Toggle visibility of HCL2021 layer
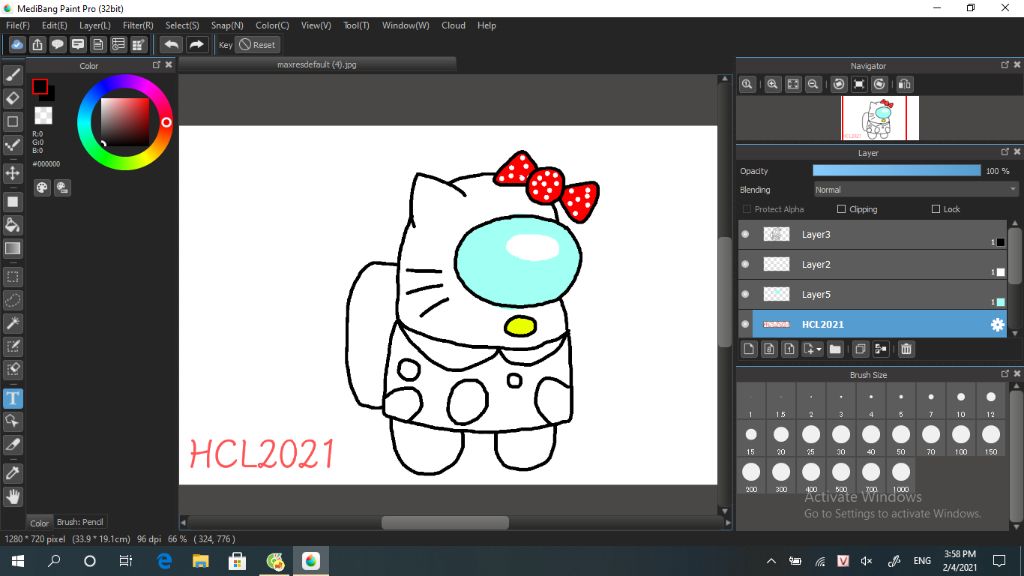Viewport: 1024px width, 576px height. click(x=745, y=325)
